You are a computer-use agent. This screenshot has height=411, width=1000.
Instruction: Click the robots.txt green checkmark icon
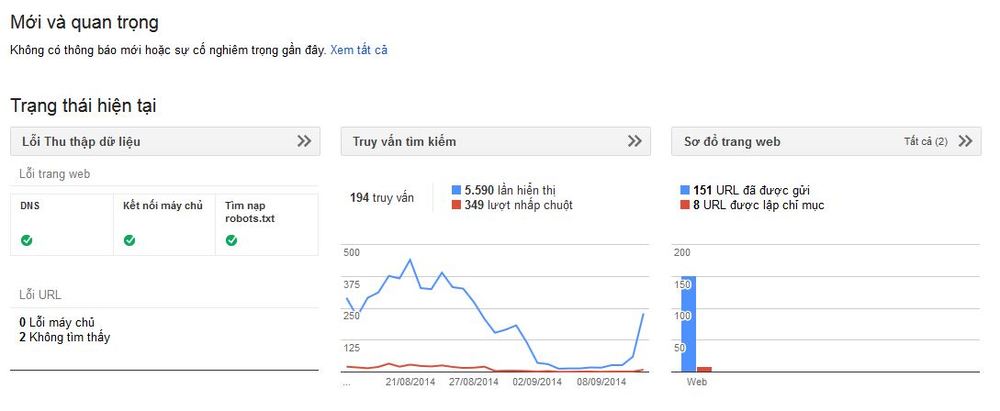tap(232, 241)
